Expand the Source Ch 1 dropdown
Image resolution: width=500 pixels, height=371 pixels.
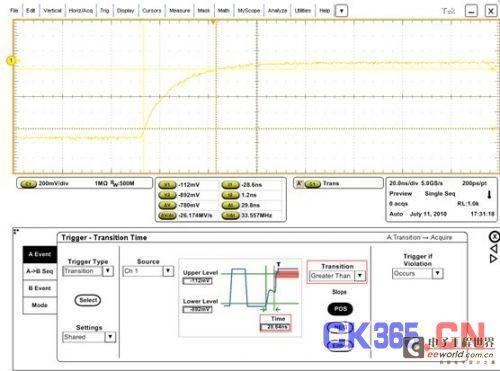click(x=148, y=271)
